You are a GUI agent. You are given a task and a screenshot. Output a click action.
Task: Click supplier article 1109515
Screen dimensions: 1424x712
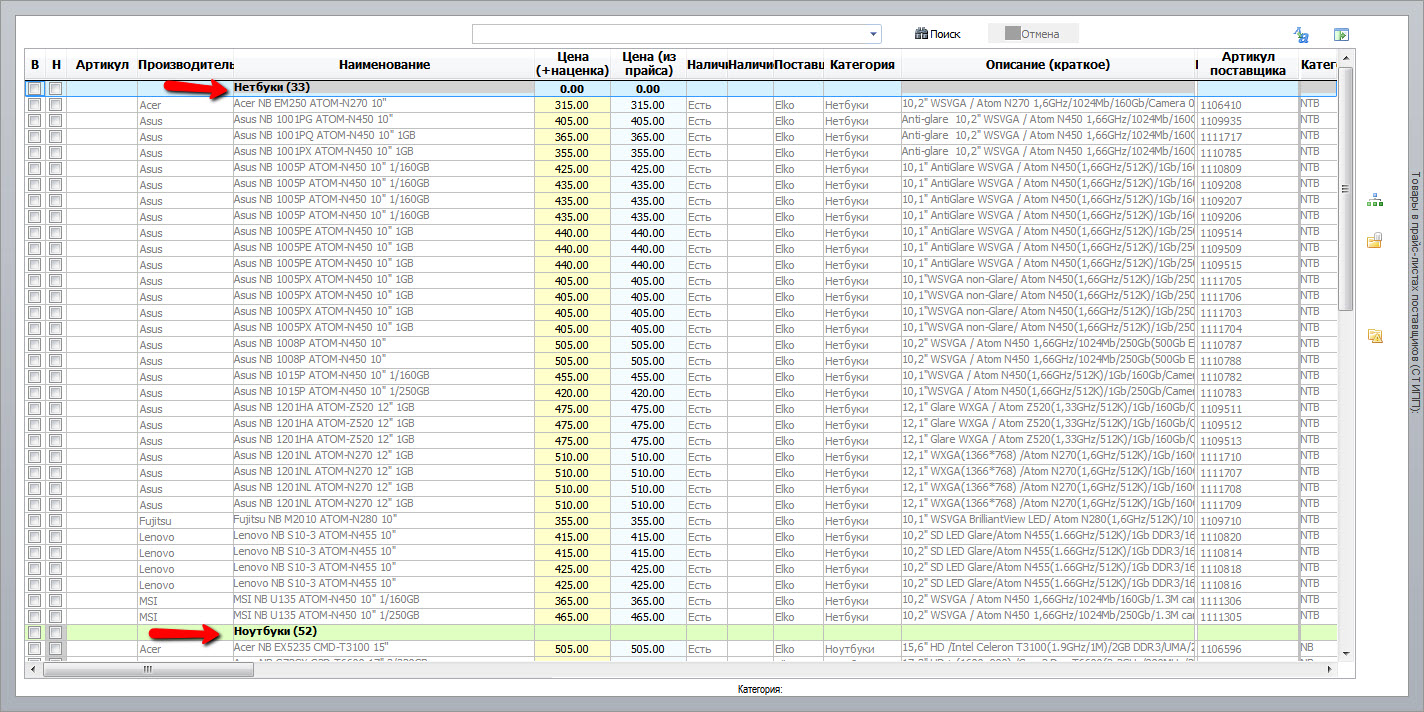click(x=1247, y=265)
